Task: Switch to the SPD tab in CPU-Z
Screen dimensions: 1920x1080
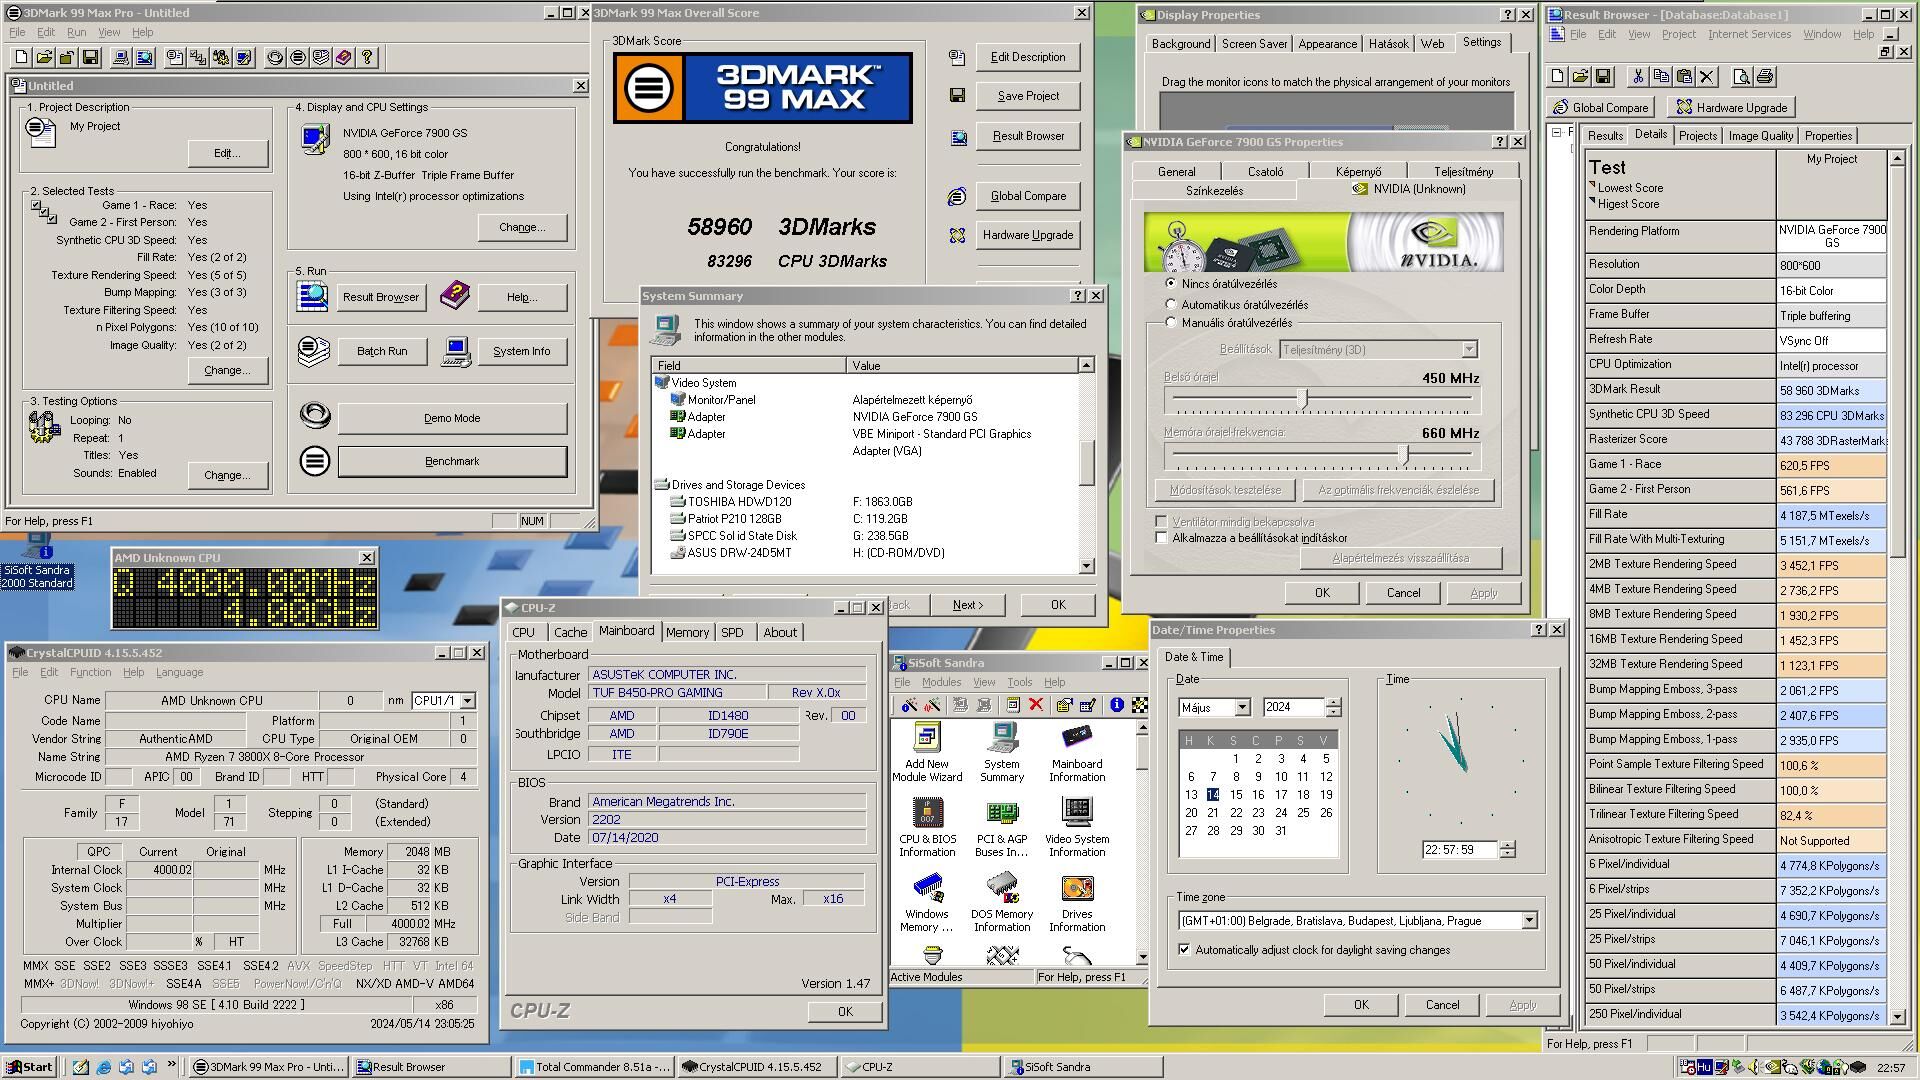Action: click(x=732, y=633)
